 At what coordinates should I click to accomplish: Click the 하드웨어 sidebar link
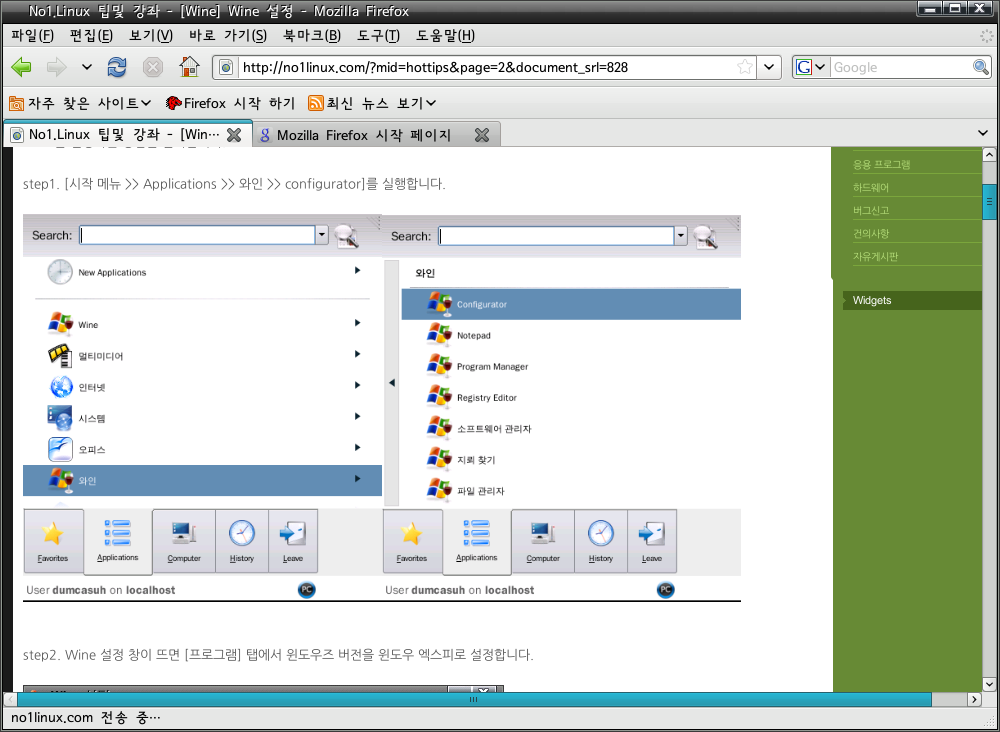click(871, 187)
